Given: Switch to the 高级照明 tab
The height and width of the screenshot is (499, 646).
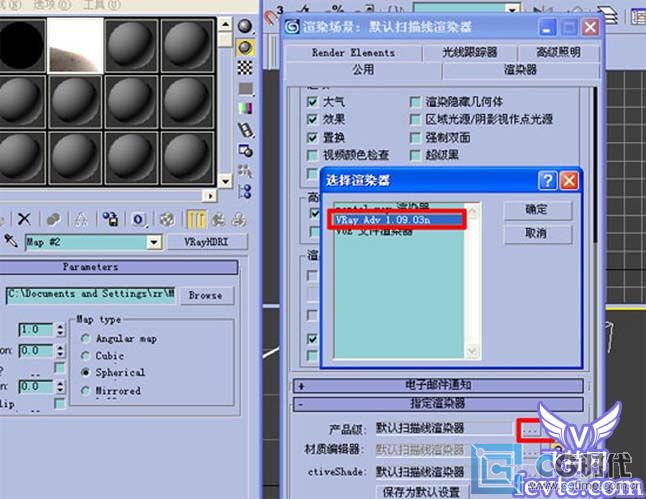Looking at the screenshot, I should [559, 52].
